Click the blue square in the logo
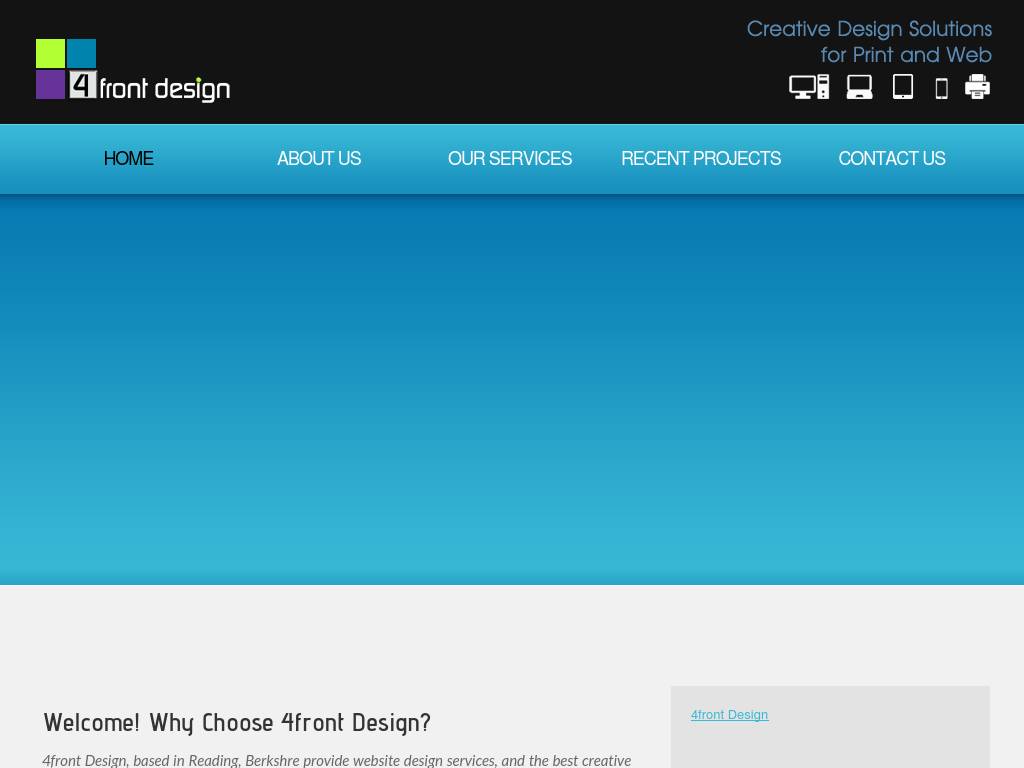This screenshot has height=768, width=1024. (x=81, y=54)
